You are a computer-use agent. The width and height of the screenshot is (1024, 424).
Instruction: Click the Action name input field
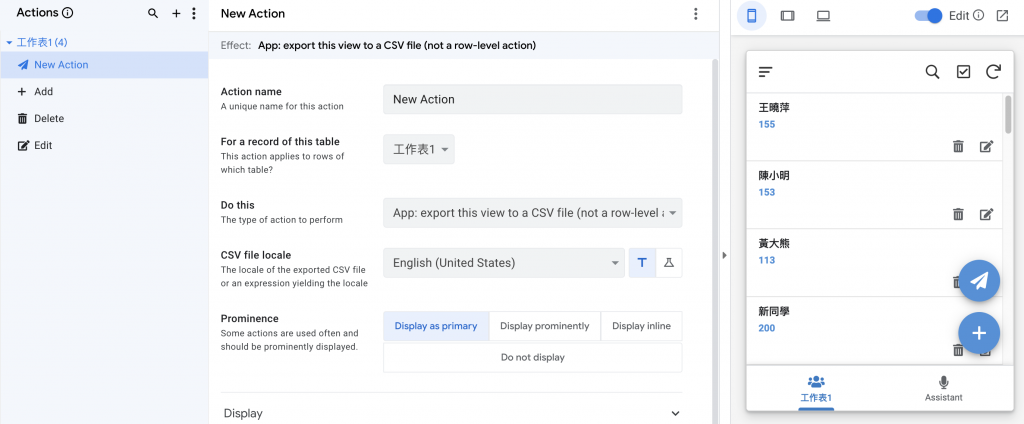(x=532, y=99)
